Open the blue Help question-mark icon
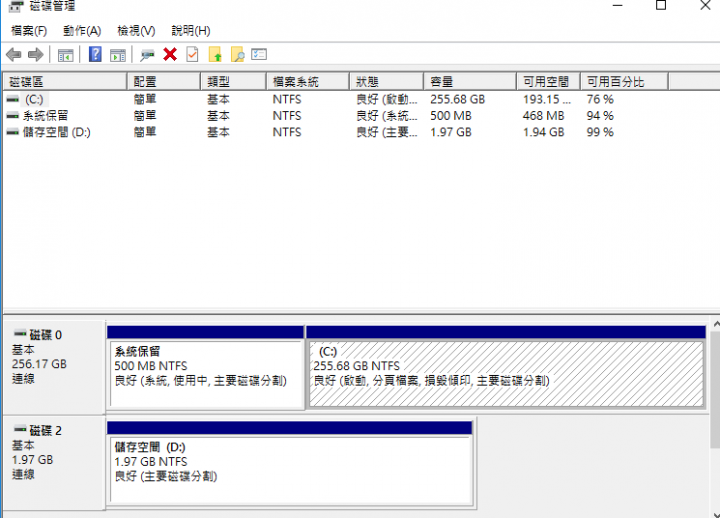Screen dimensions: 720x518 tap(95, 55)
